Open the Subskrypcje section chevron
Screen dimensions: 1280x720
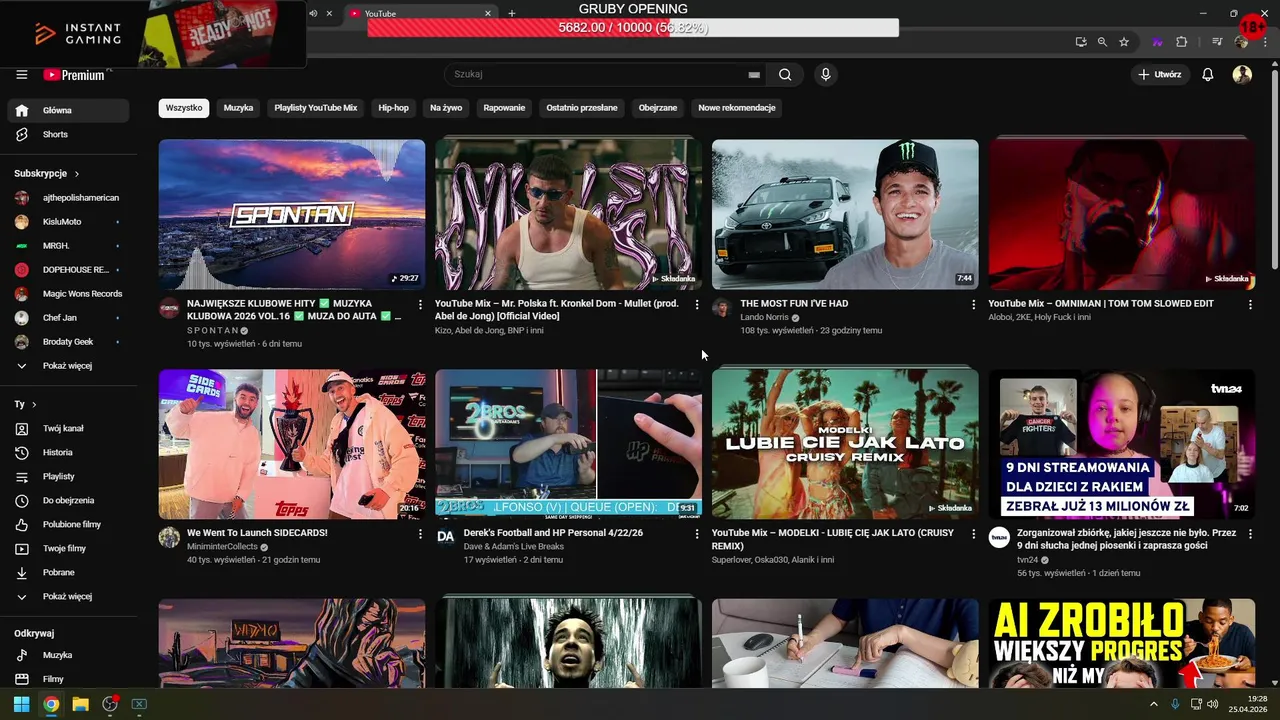pyautogui.click(x=76, y=173)
